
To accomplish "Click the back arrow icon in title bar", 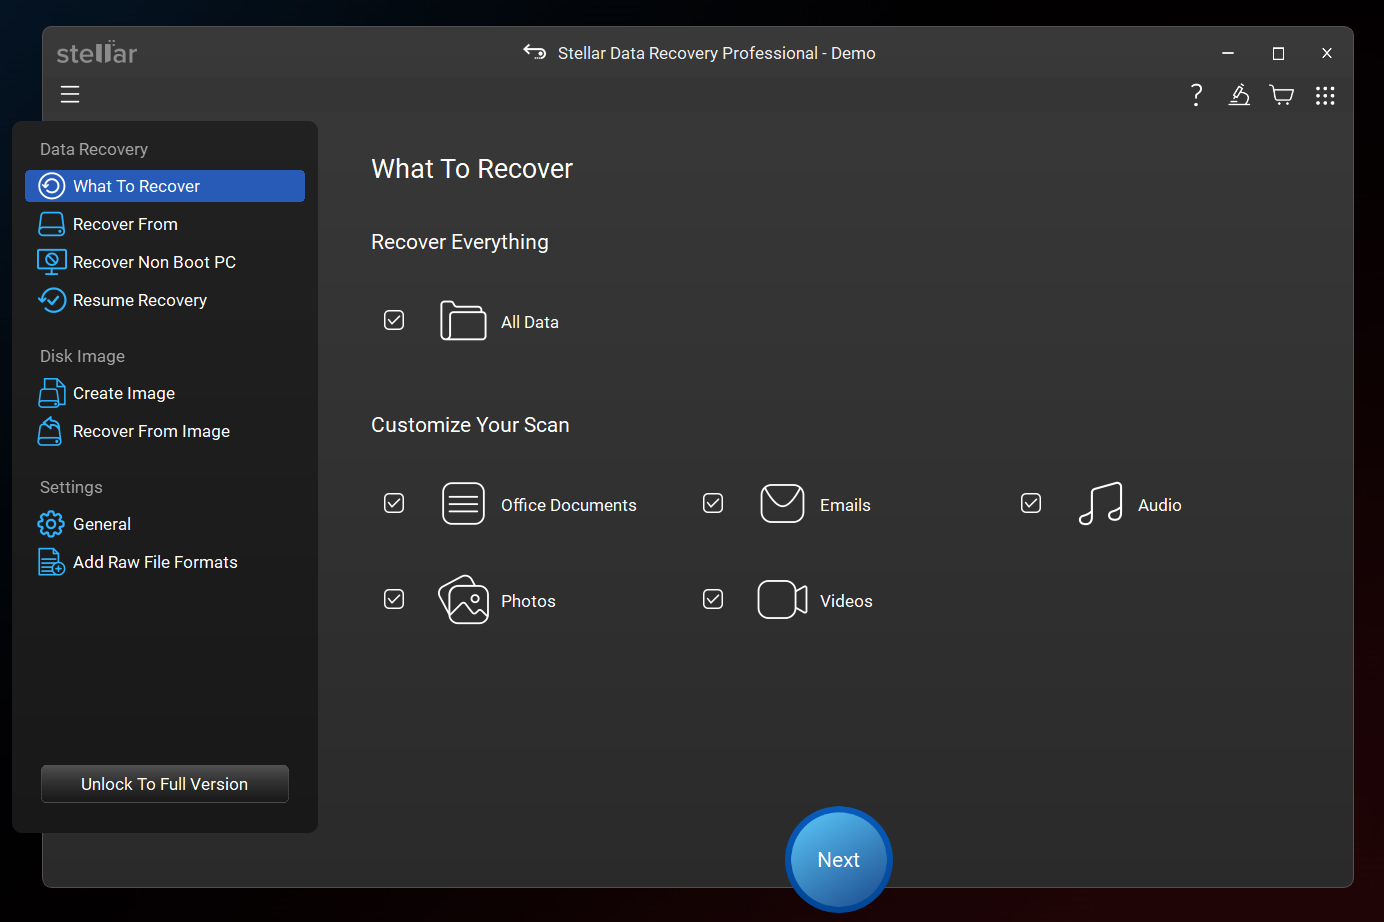I will point(535,52).
